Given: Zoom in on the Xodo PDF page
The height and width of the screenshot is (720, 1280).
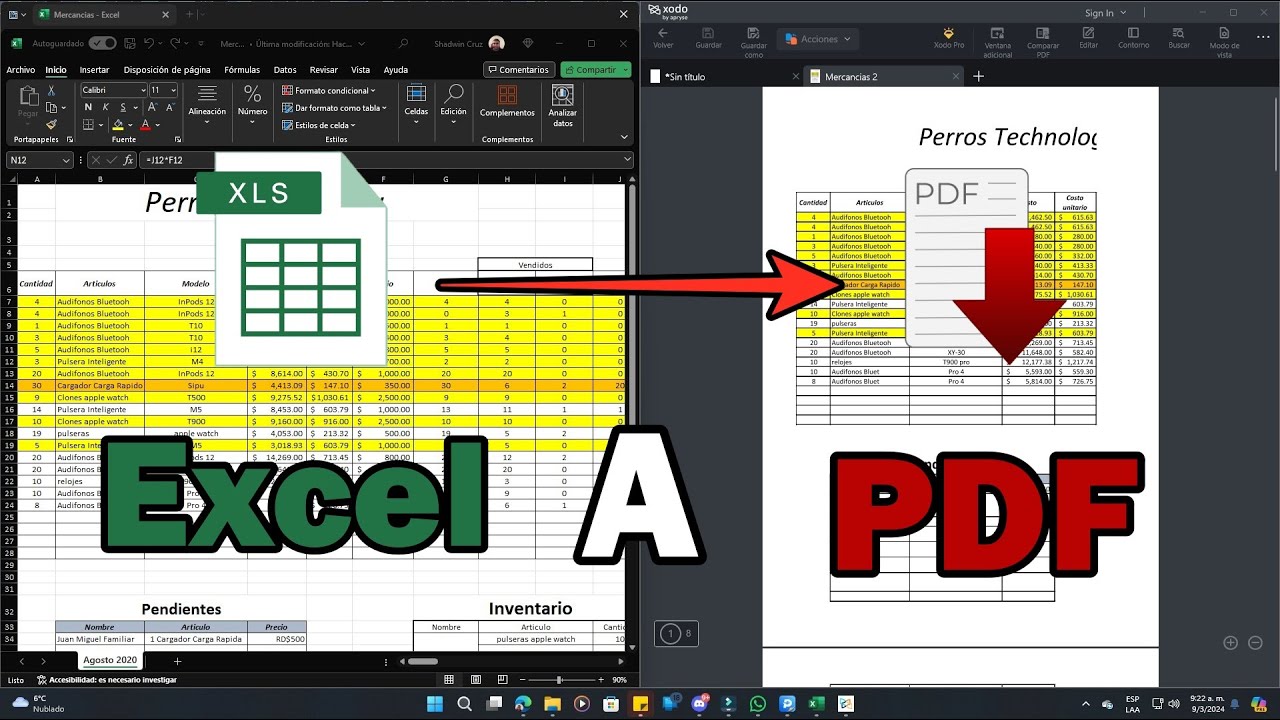Looking at the screenshot, I should 1230,643.
